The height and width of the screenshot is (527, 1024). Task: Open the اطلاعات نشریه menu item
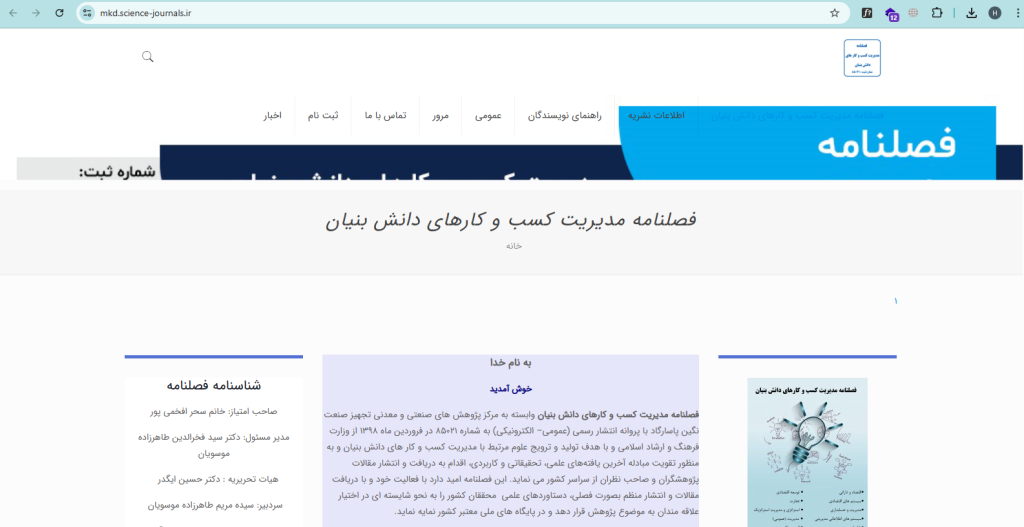[x=656, y=116]
